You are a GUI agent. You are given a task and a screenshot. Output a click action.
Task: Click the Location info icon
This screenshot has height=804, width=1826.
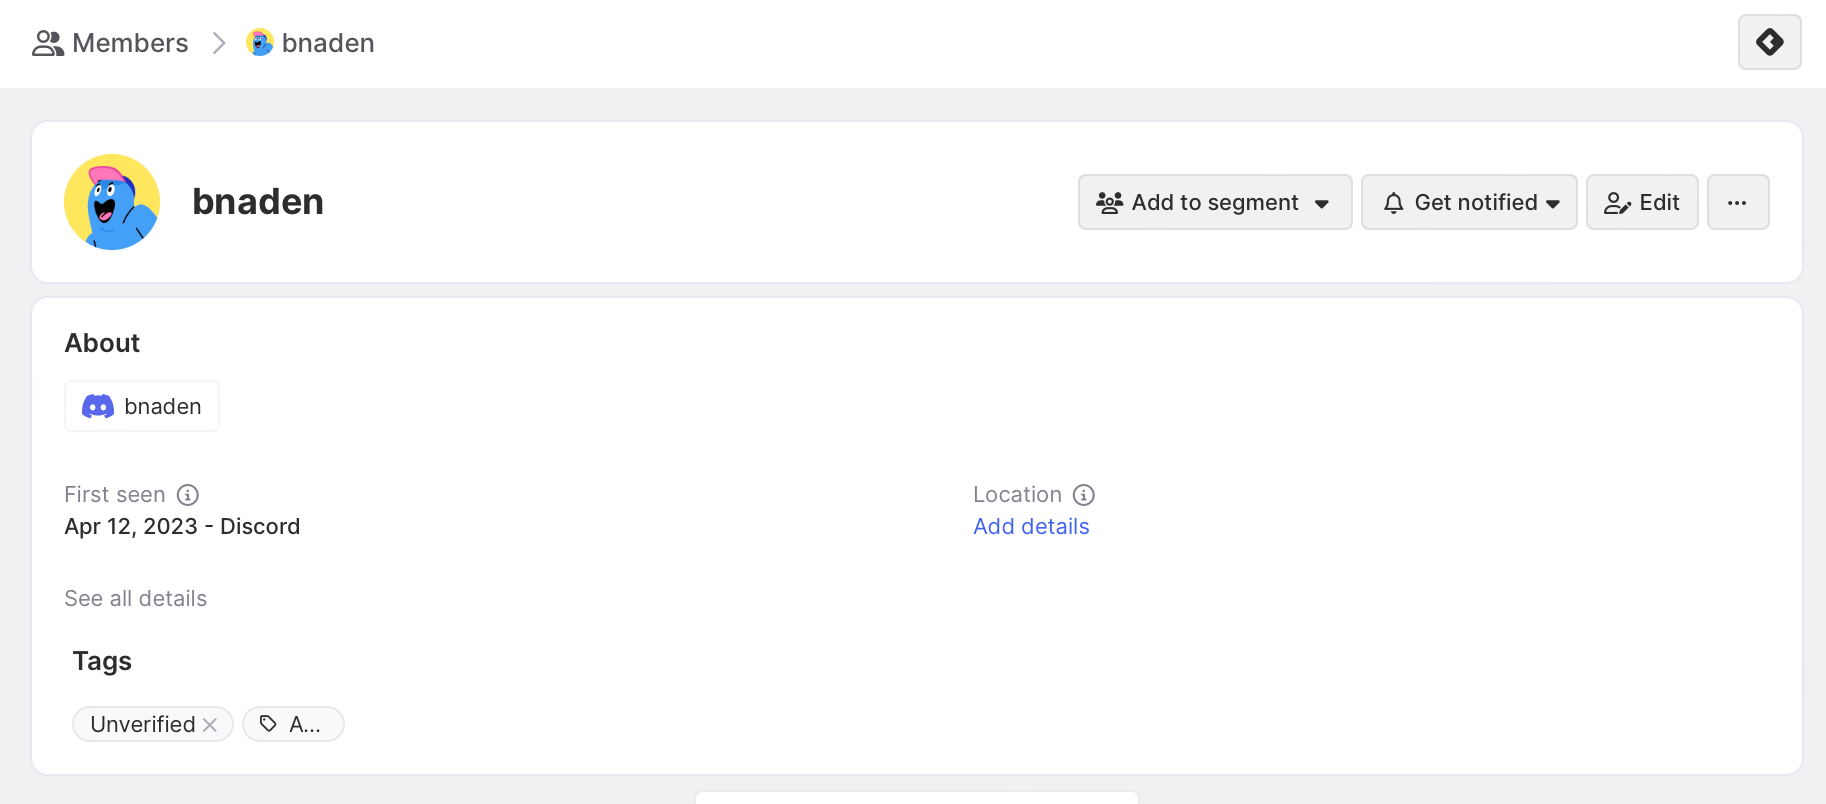[x=1084, y=495]
